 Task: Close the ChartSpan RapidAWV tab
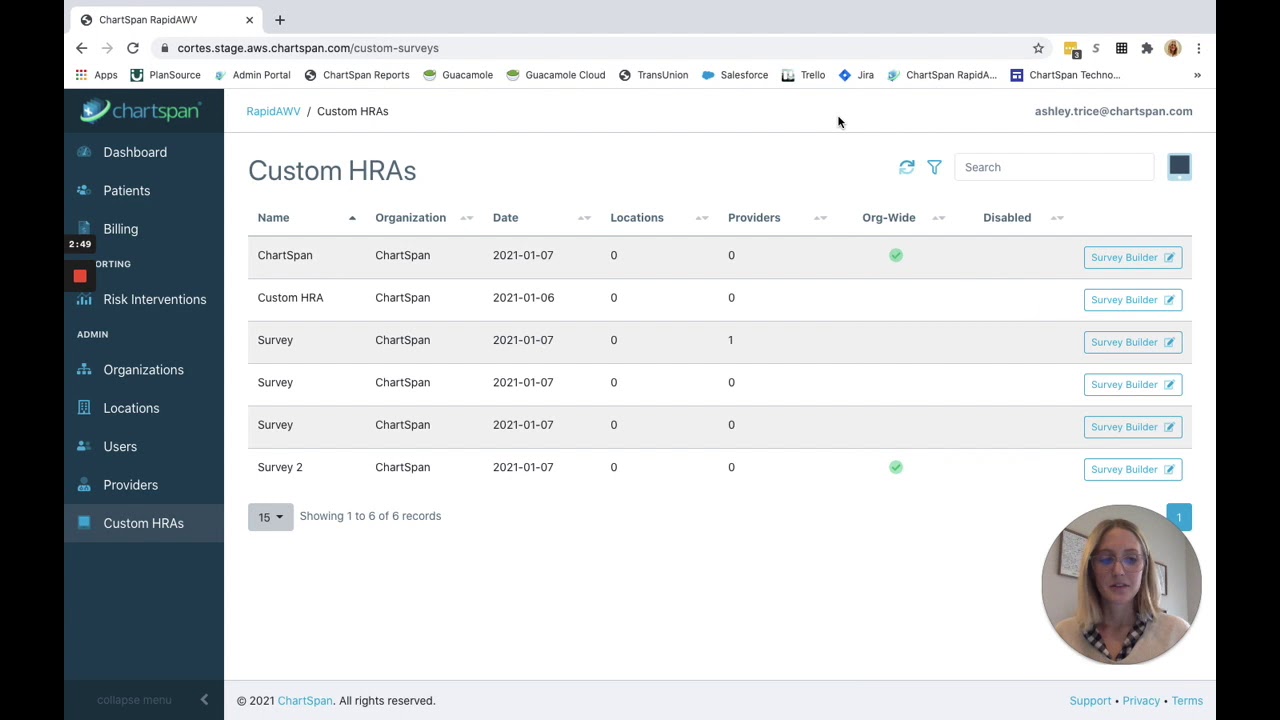249,20
